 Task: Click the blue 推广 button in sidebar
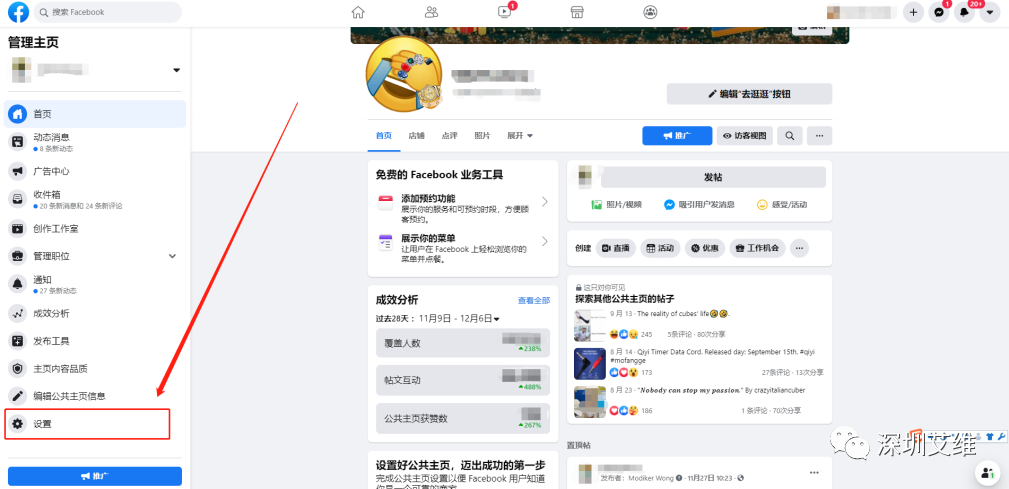click(95, 476)
